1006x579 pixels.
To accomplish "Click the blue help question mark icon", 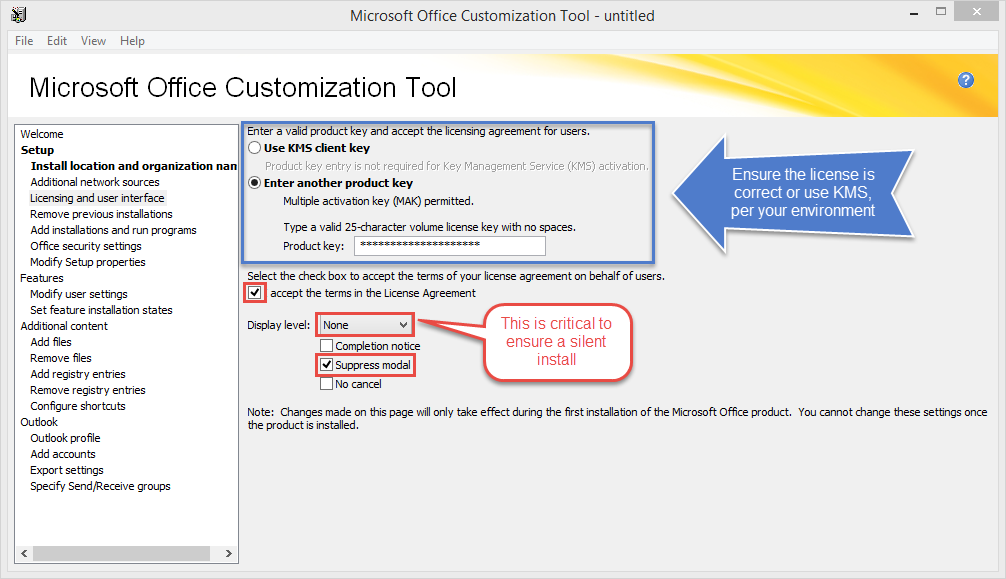I will coord(966,80).
